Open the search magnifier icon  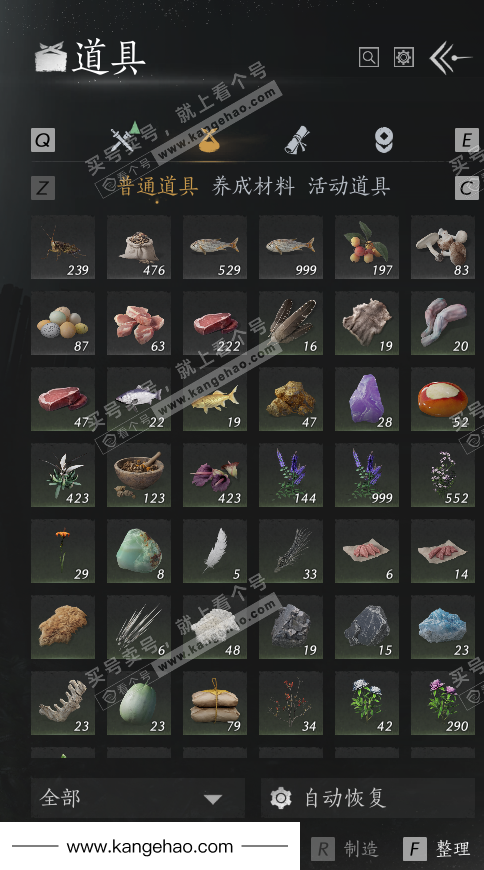click(369, 57)
